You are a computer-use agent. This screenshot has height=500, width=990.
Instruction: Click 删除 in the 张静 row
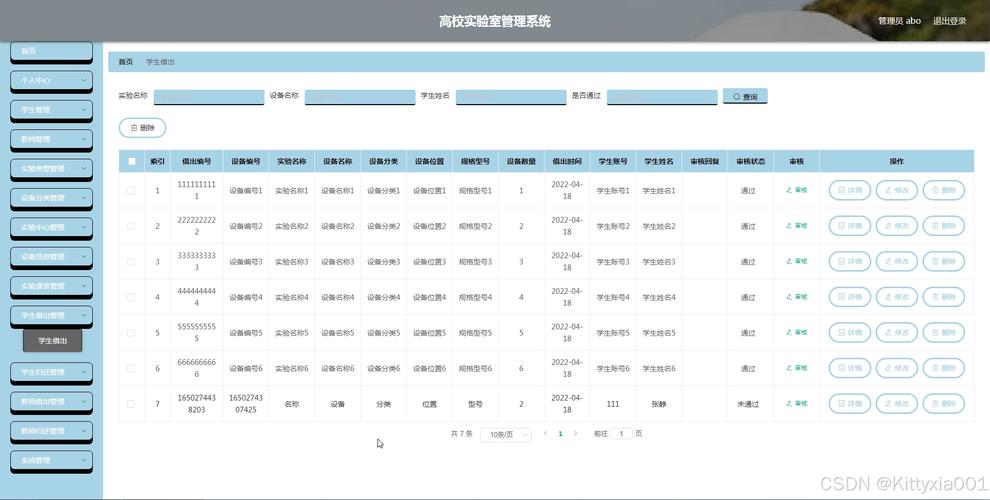point(944,403)
